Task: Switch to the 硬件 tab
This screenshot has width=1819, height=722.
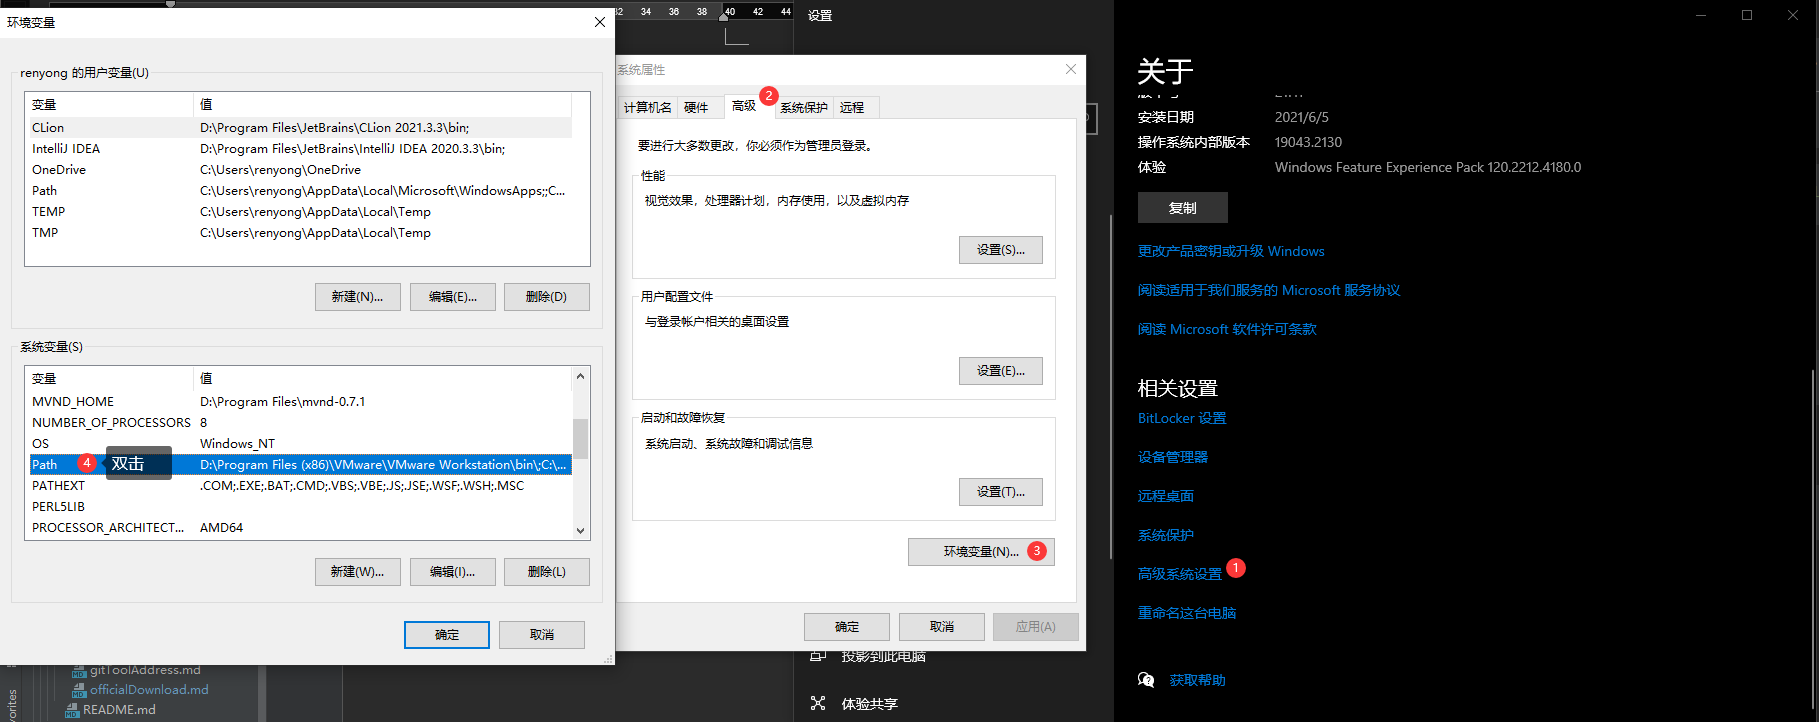Action: click(x=696, y=108)
